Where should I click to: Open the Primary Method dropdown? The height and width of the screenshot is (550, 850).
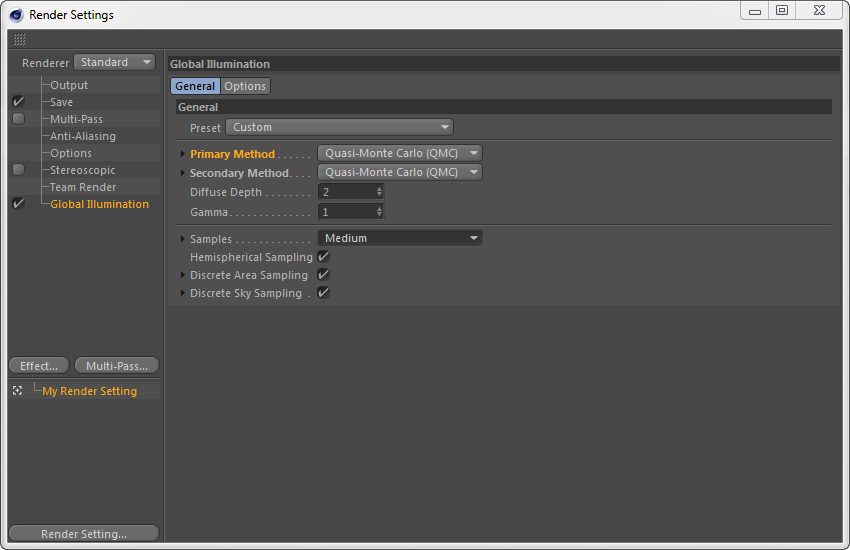399,154
